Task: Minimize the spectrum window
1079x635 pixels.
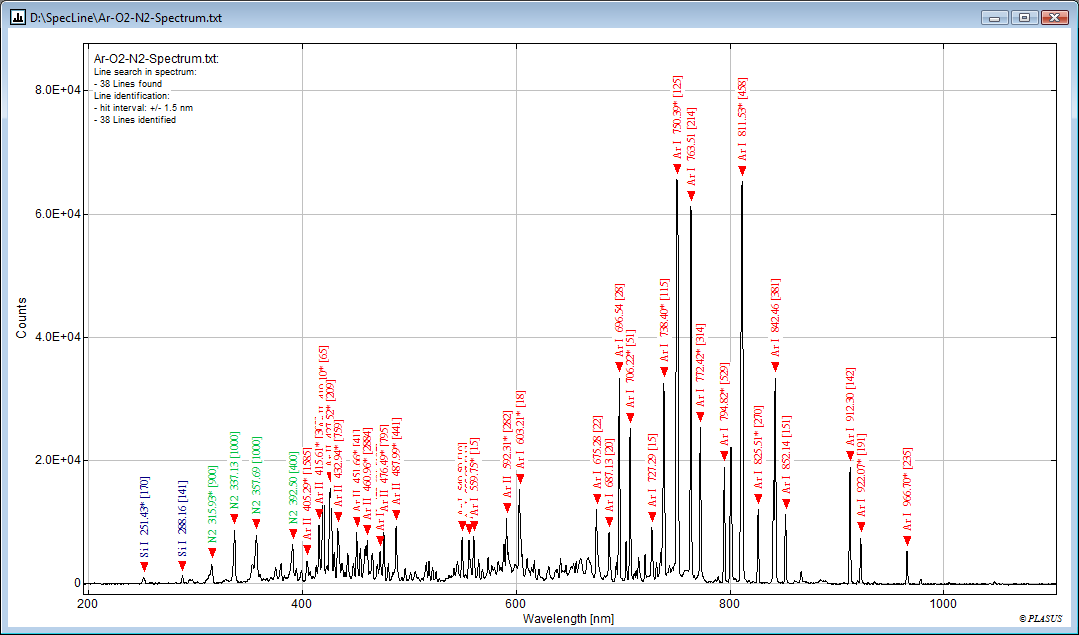Action: [x=995, y=18]
